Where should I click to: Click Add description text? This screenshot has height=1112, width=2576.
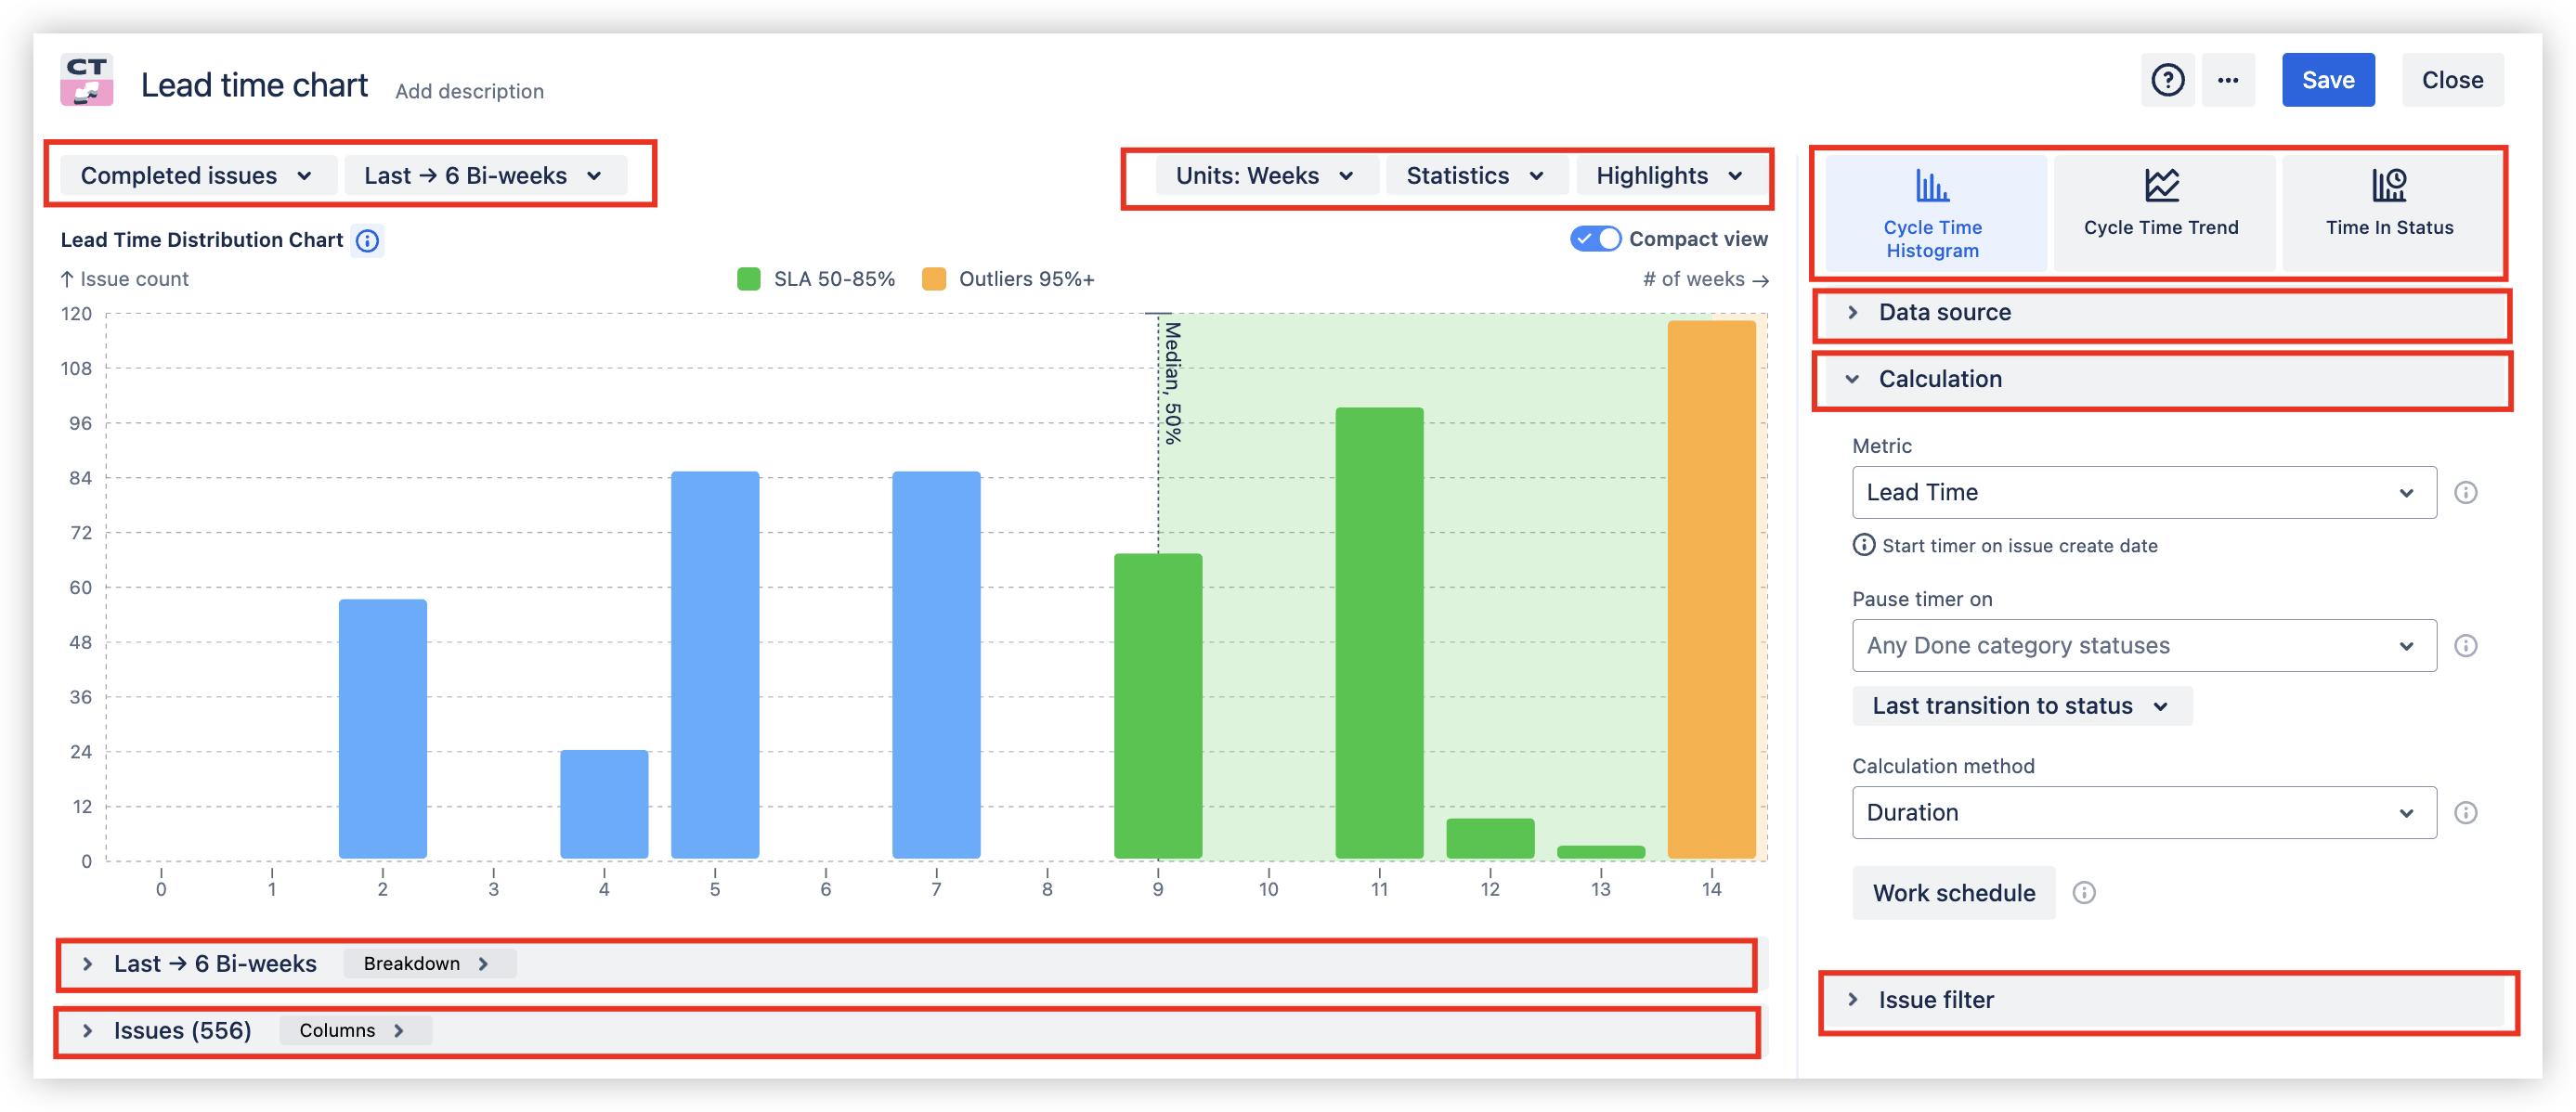469,91
